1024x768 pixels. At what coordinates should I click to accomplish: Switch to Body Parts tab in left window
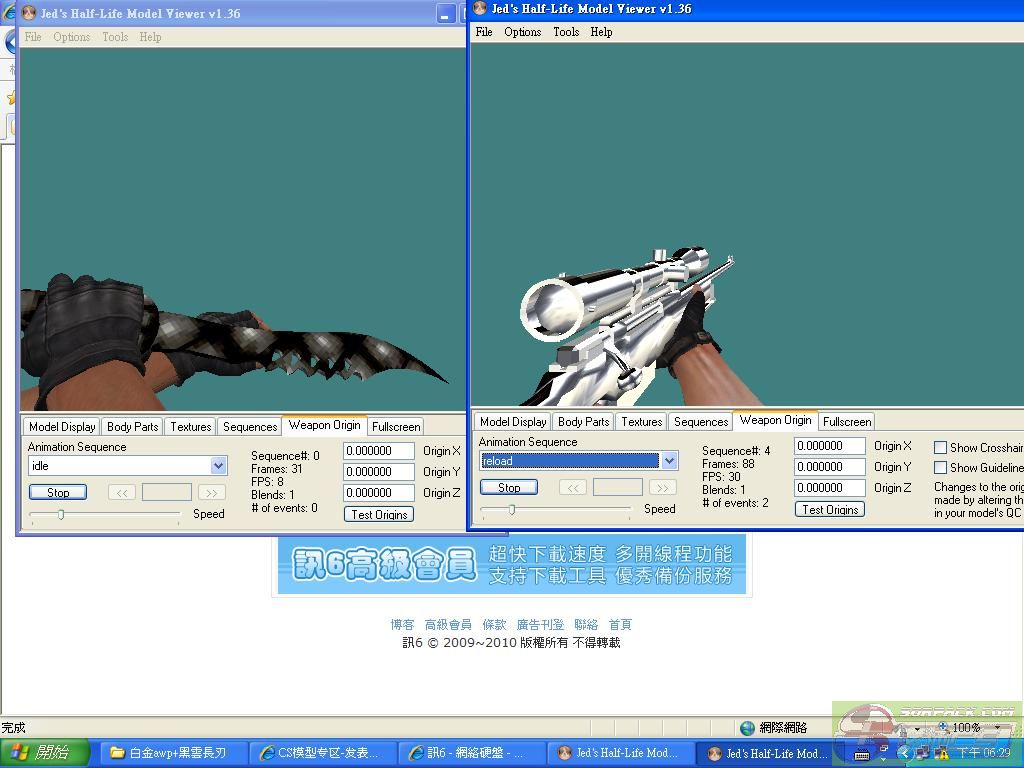pyautogui.click(x=133, y=426)
